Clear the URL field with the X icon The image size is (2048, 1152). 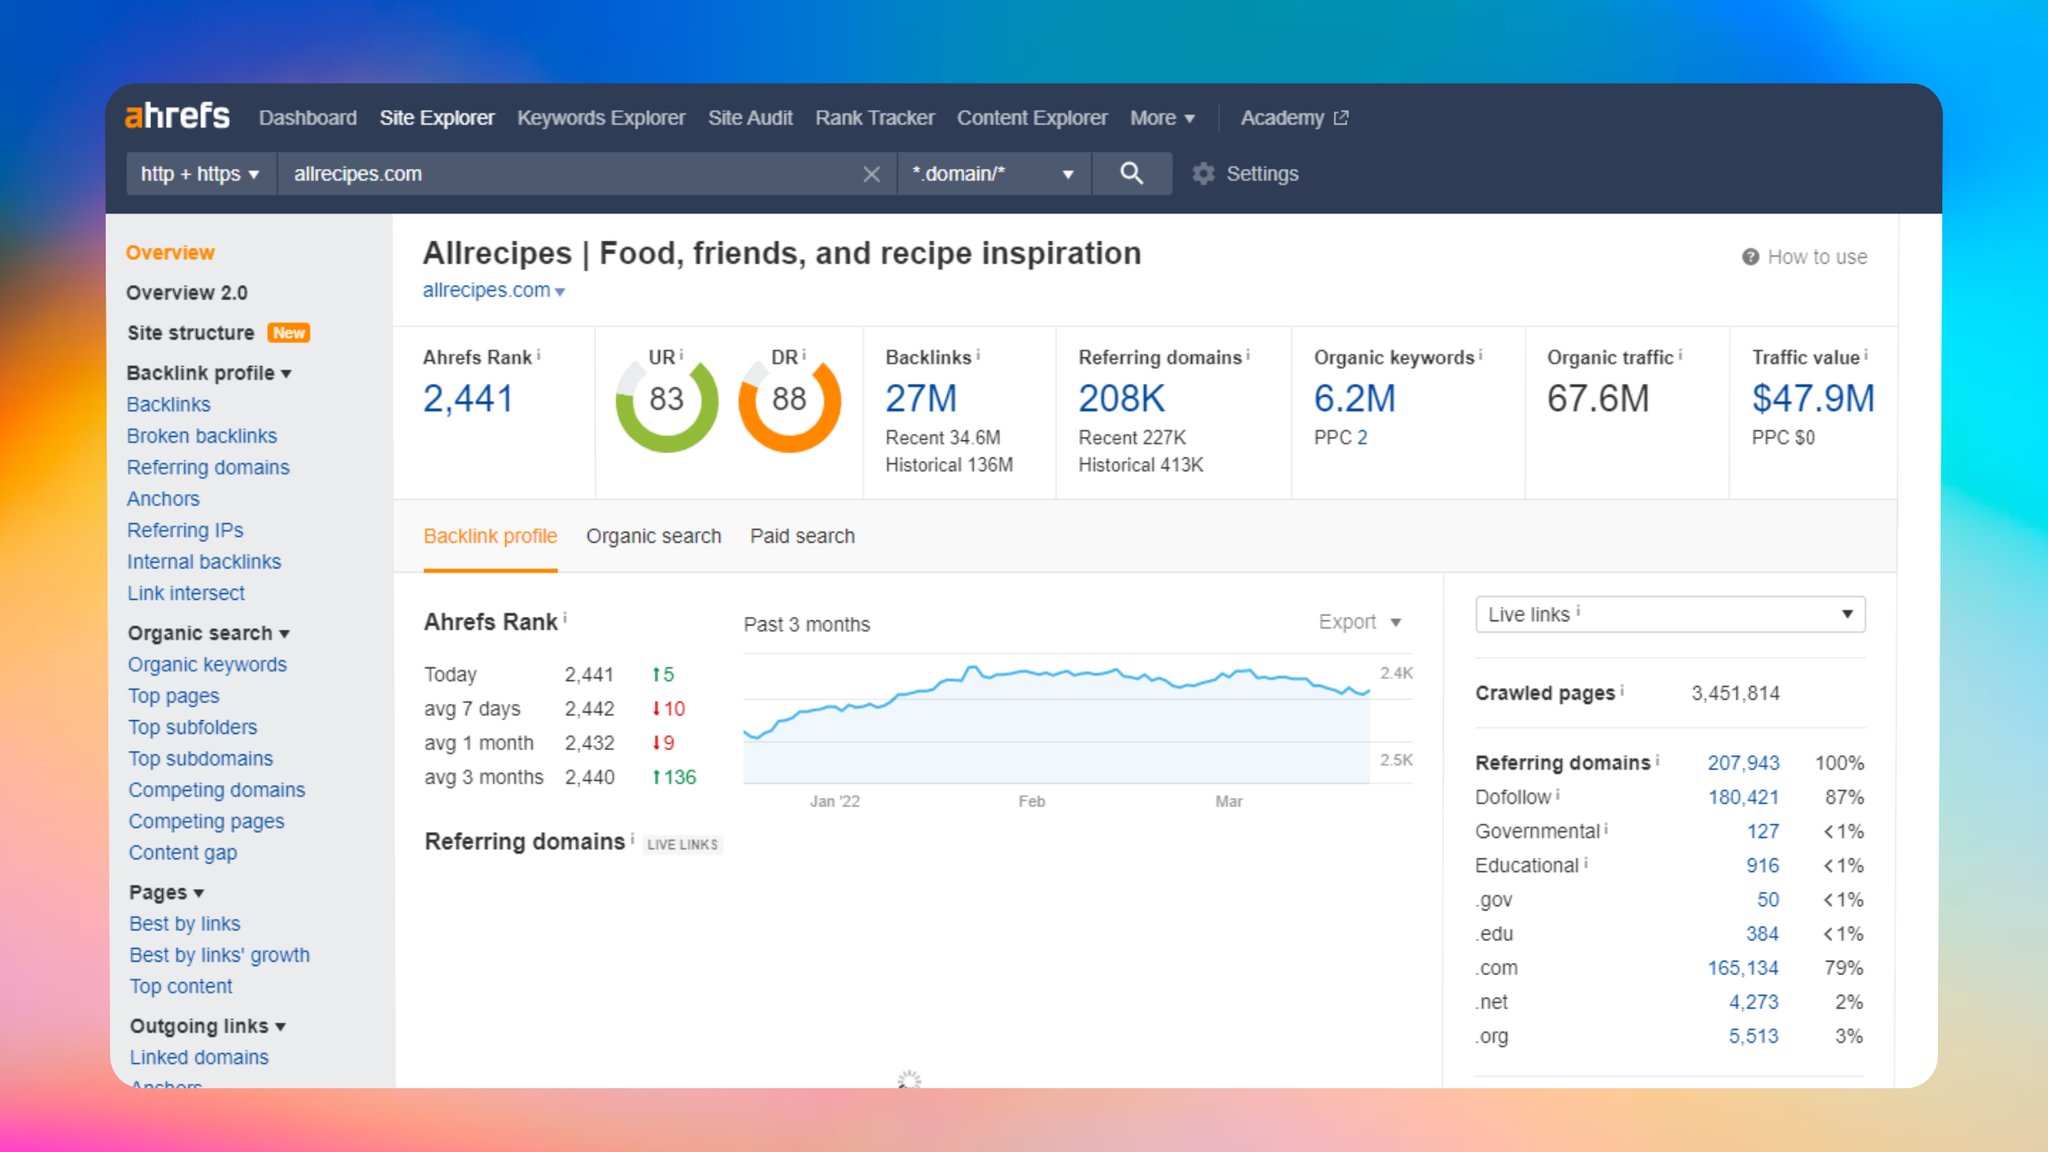(x=871, y=174)
